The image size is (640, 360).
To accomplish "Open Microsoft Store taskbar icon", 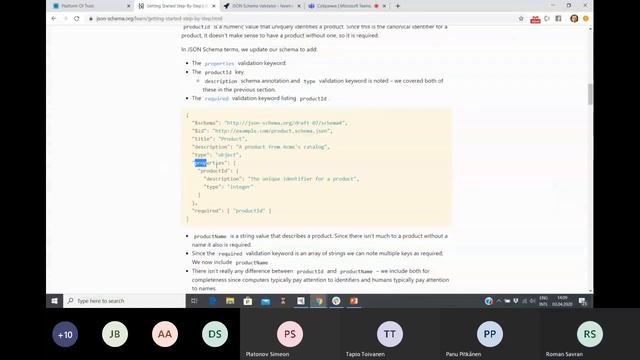I will coord(248,301).
